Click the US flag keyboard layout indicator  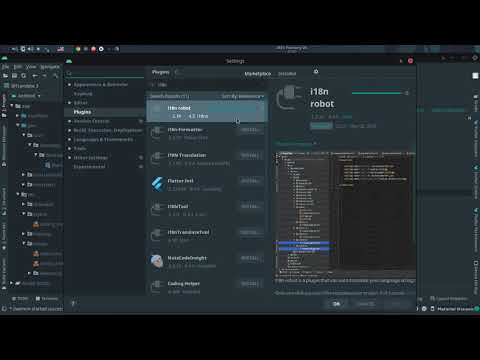60,49
